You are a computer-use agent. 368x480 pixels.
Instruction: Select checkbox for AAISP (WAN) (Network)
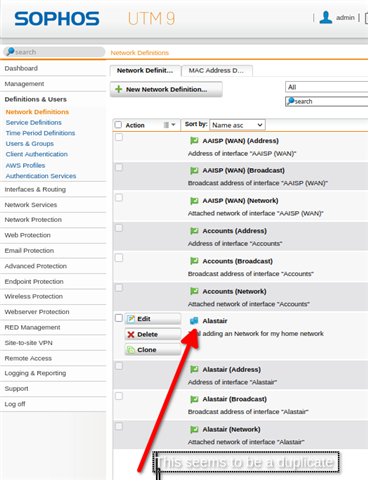[119, 197]
